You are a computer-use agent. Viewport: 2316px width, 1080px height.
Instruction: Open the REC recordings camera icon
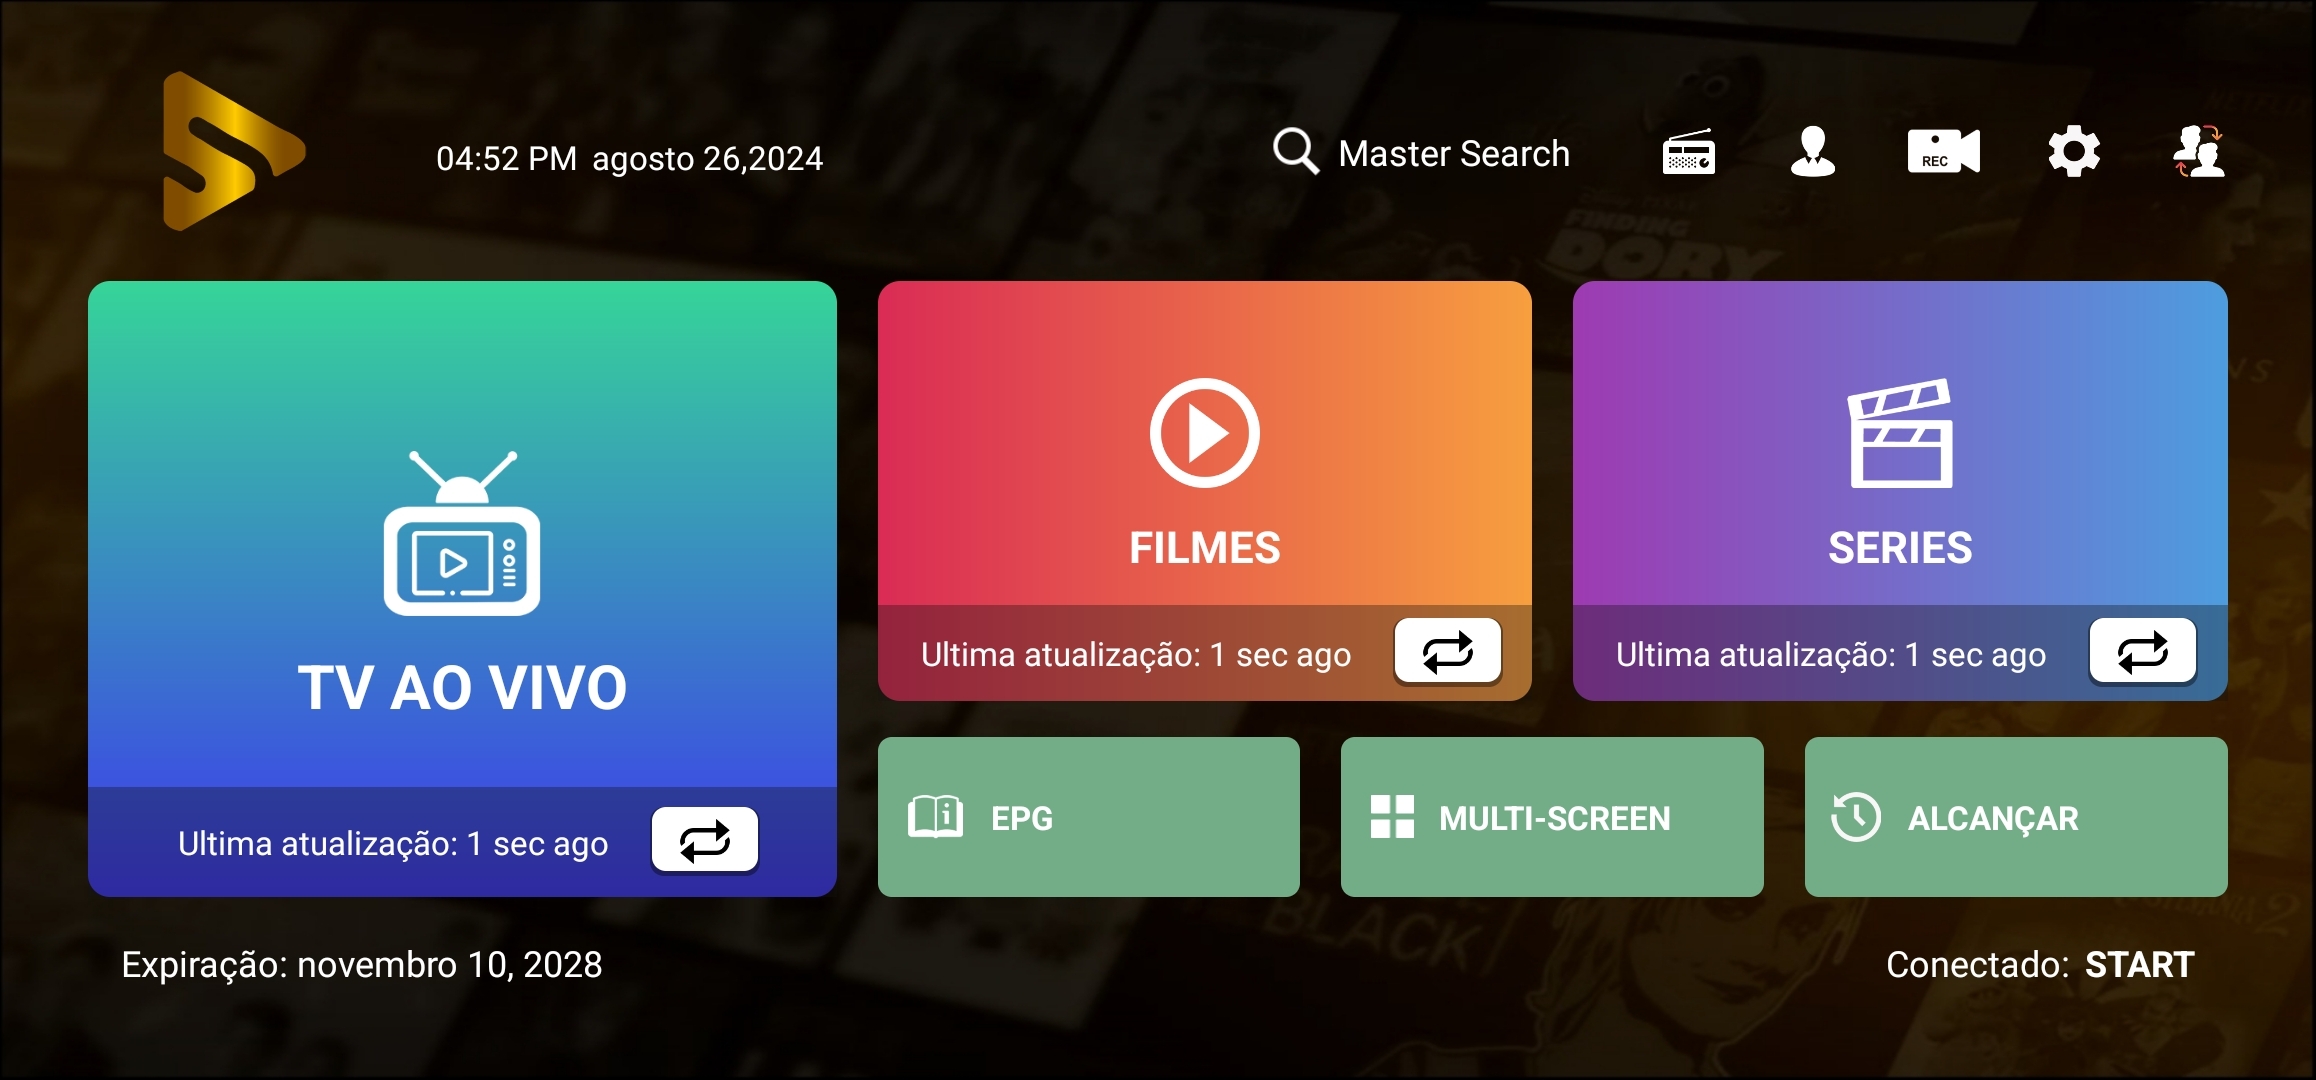[1942, 152]
